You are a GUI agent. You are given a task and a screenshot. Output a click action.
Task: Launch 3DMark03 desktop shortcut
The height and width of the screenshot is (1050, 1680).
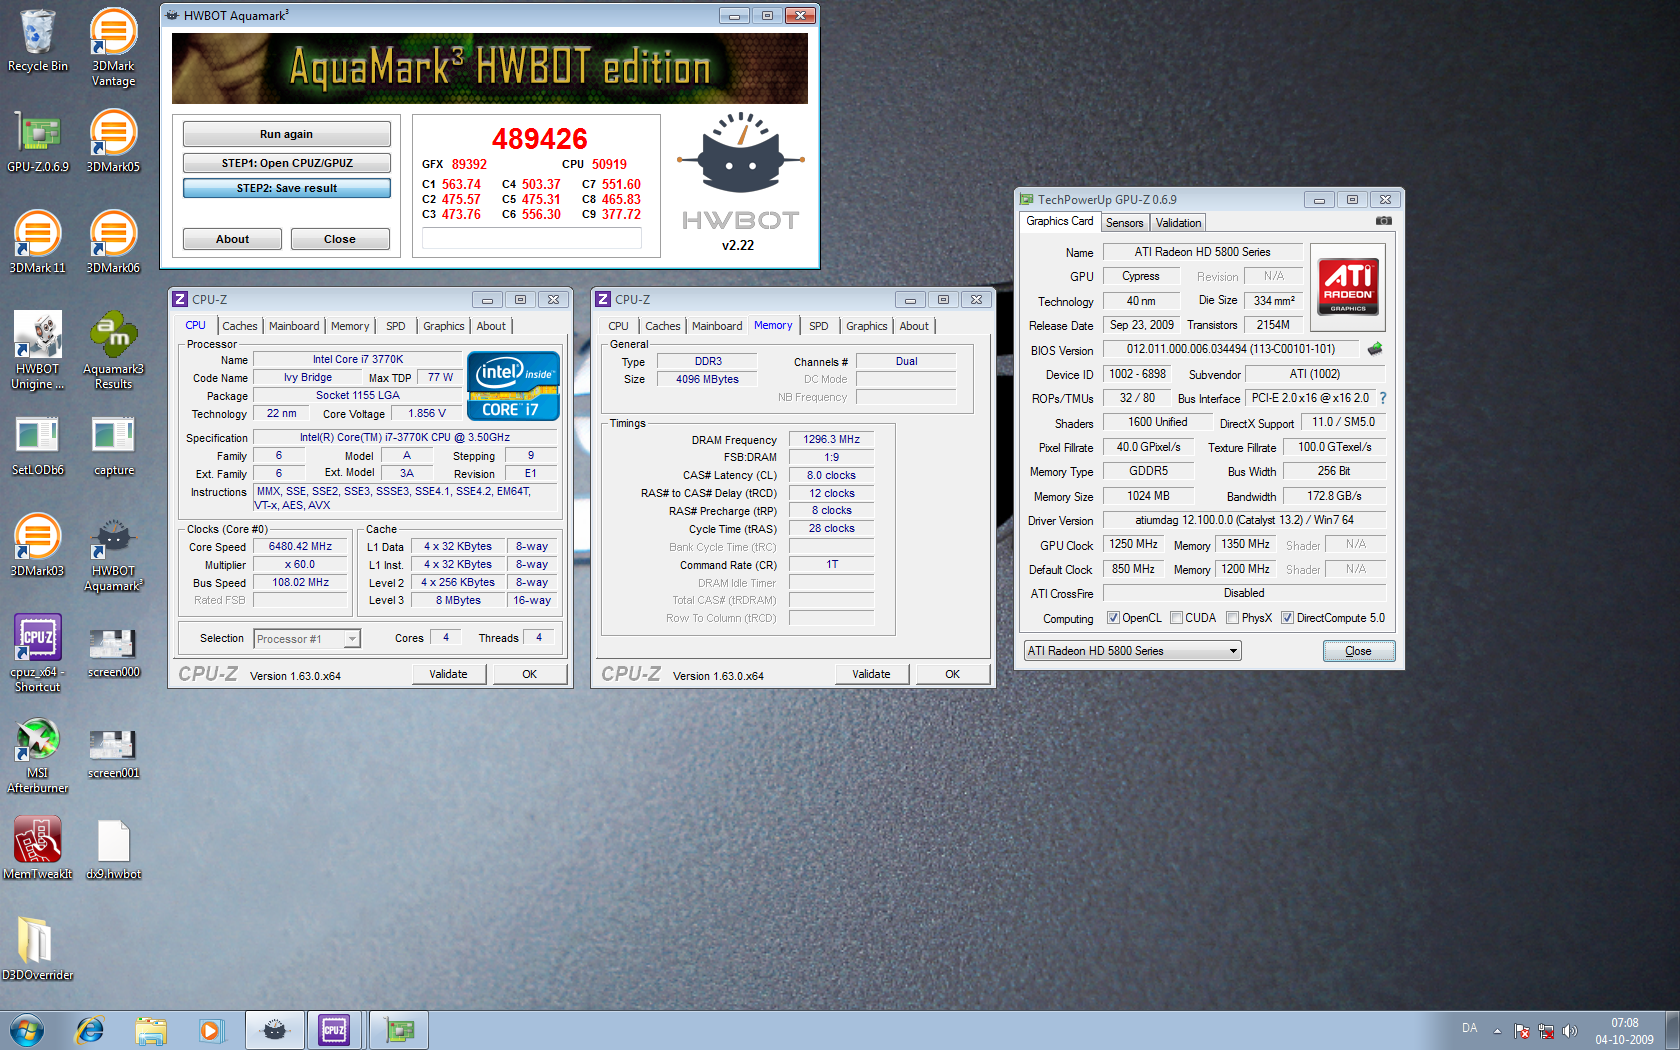click(38, 545)
